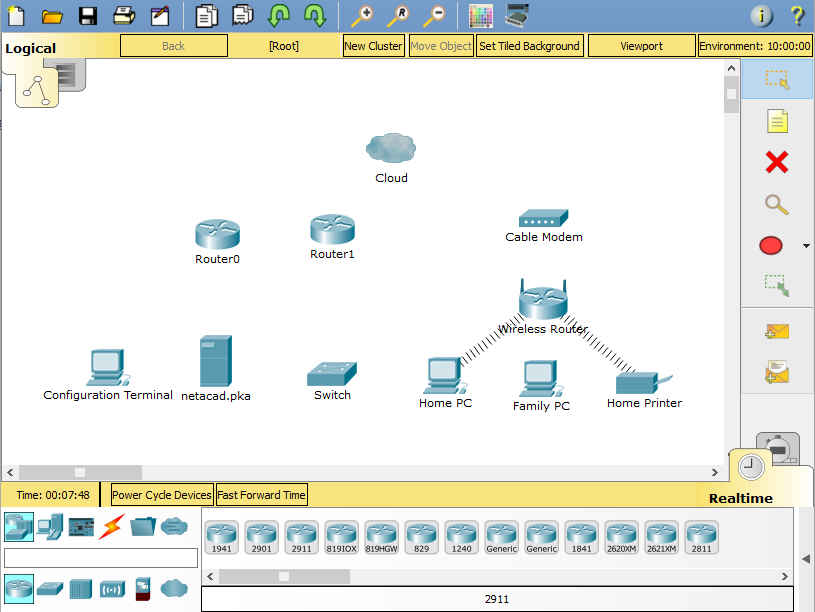
Task: Click the New Cluster button
Action: point(373,46)
